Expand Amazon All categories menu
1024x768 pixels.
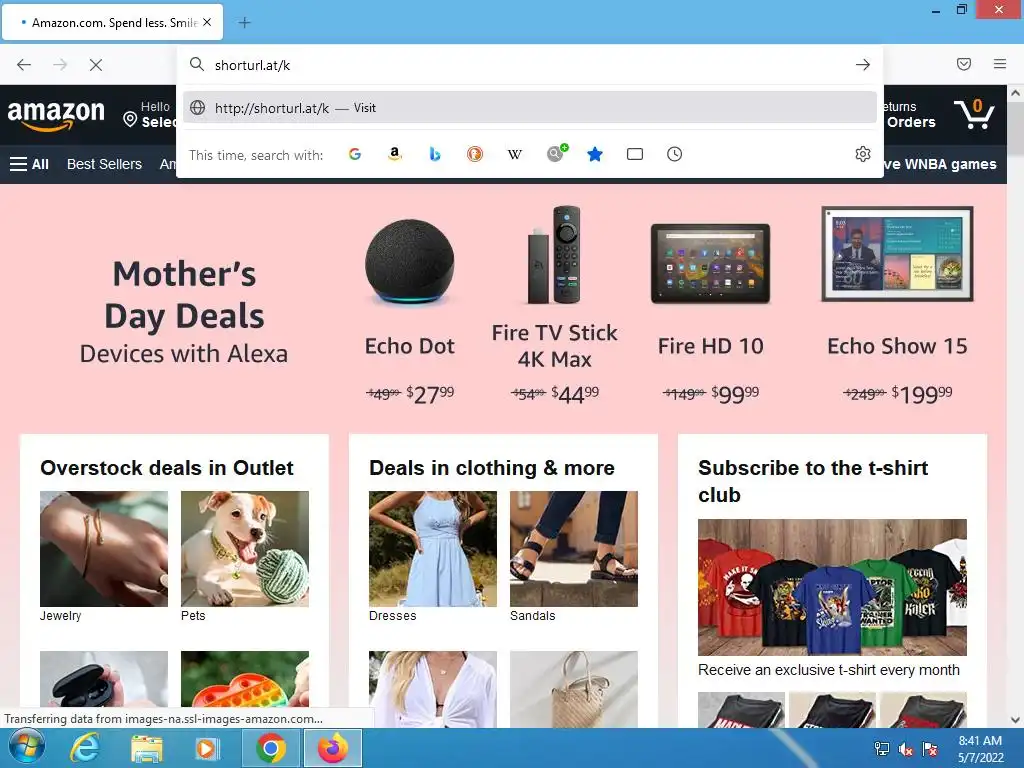pos(29,164)
